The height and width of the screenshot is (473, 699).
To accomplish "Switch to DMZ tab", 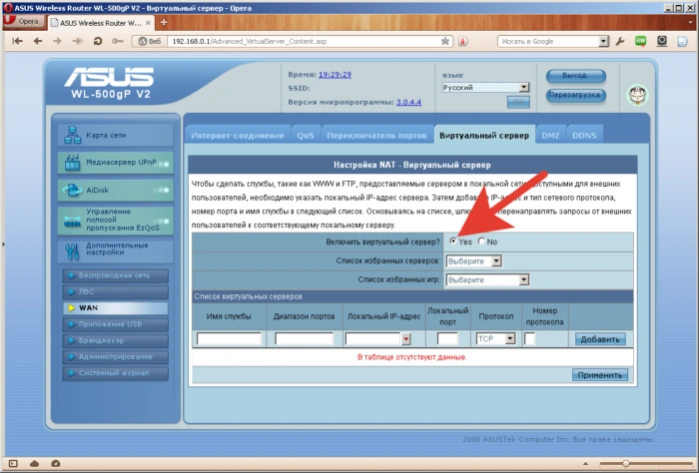I will (550, 136).
